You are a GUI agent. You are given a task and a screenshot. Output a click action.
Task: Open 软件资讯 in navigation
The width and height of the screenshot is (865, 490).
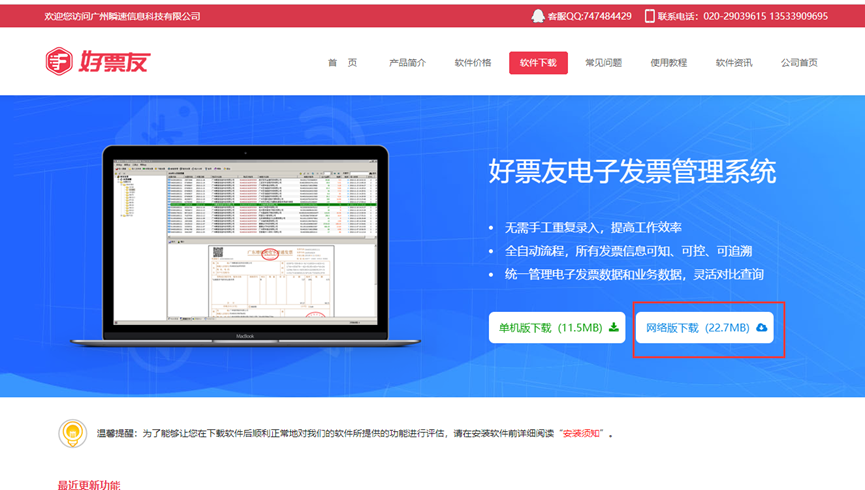click(x=734, y=63)
